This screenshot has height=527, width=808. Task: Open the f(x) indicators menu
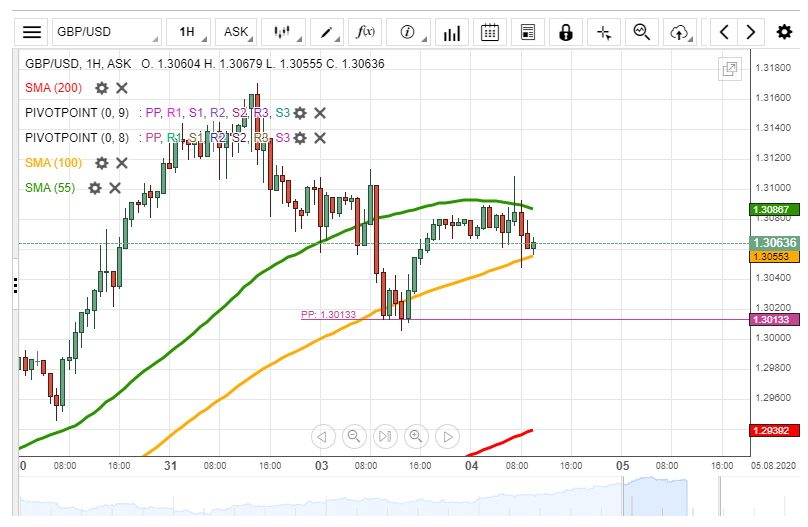pyautogui.click(x=365, y=32)
